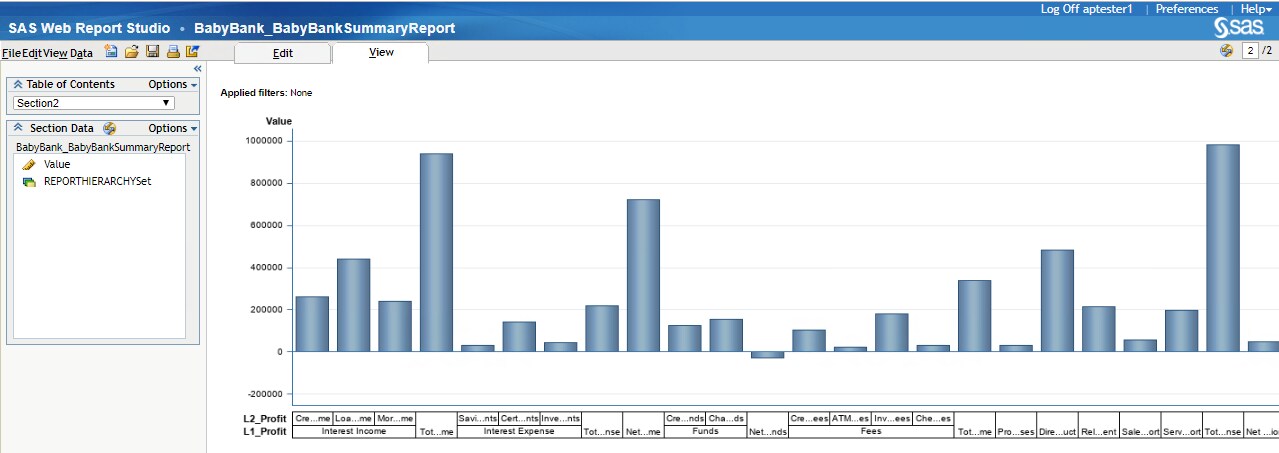Click the page number input field
Viewport: 1279px width, 453px height.
[x=1249, y=51]
